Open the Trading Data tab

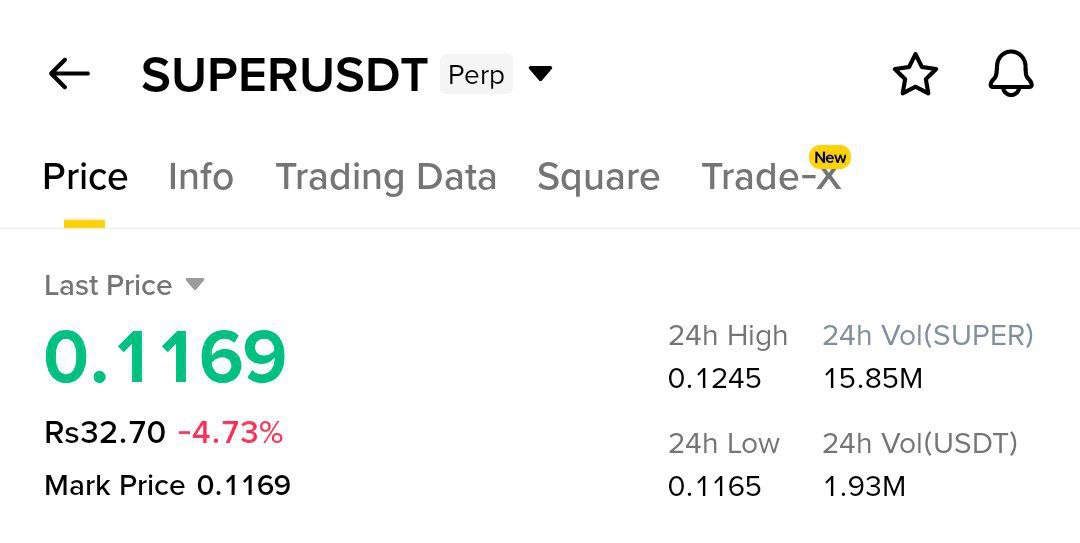(386, 177)
